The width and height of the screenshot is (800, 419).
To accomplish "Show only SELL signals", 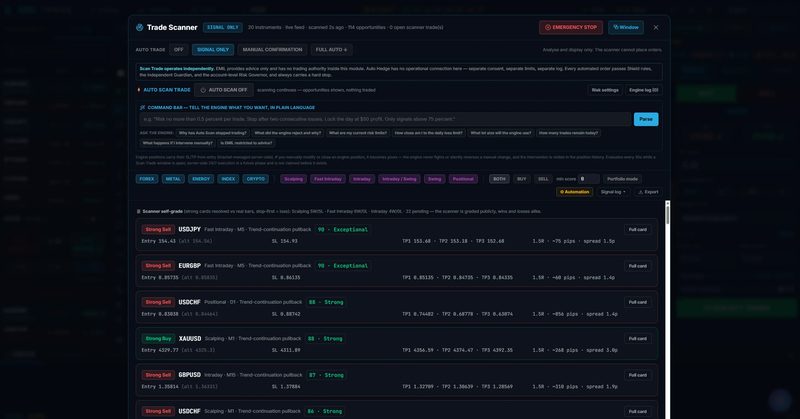I will point(543,179).
